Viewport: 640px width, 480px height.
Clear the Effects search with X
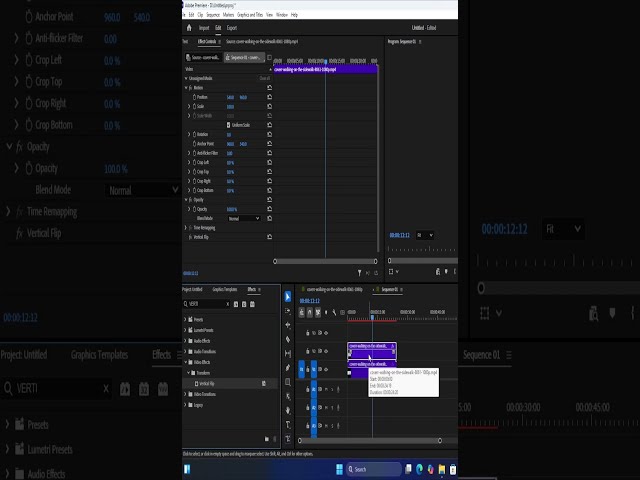pos(228,304)
